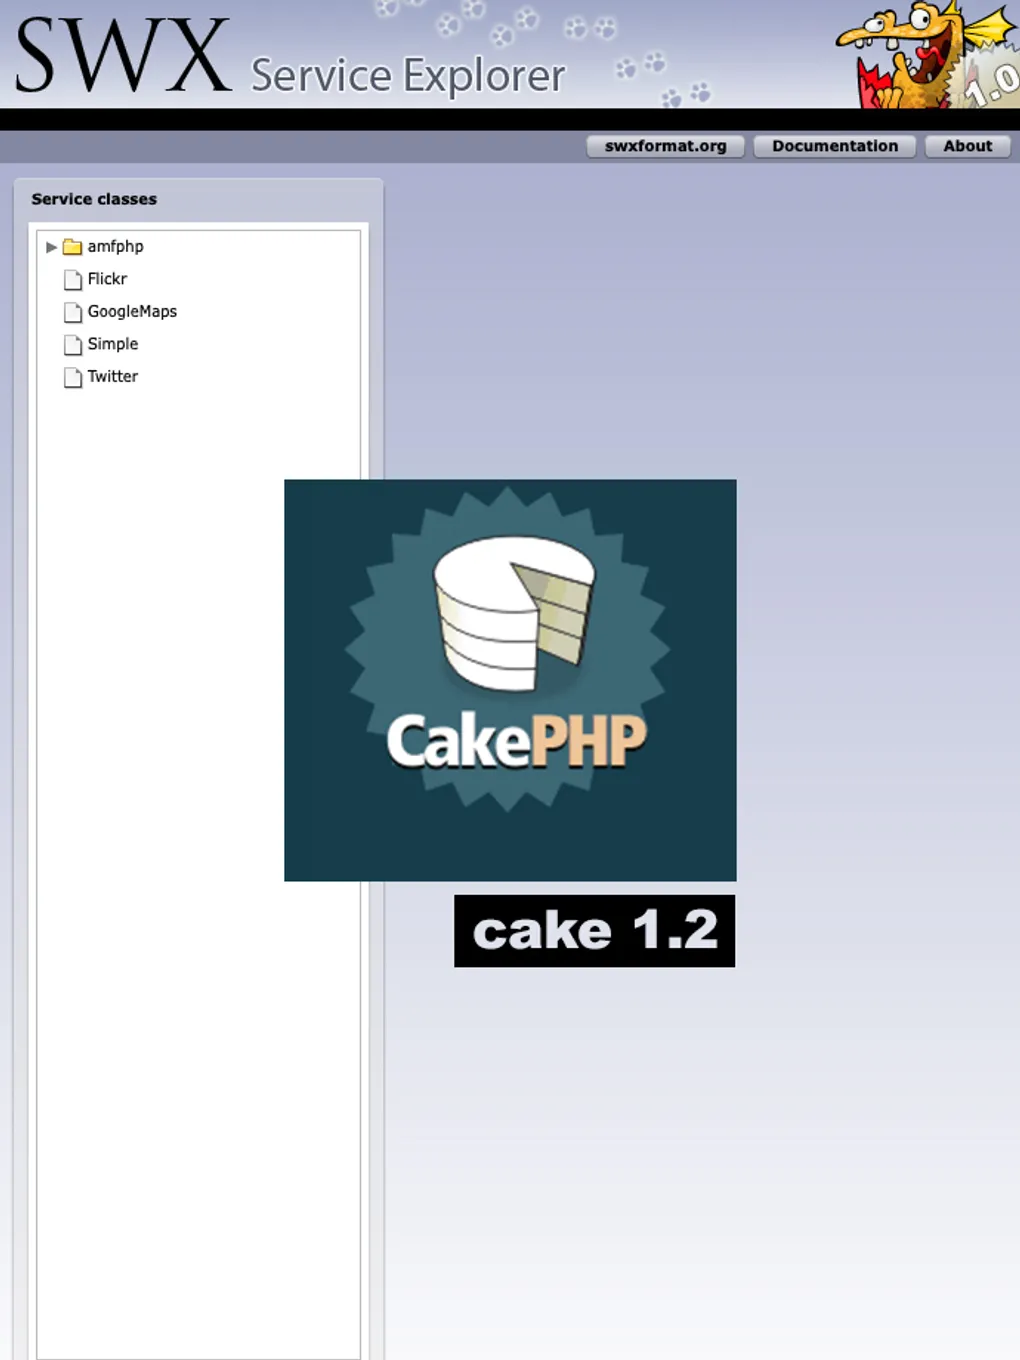Image resolution: width=1020 pixels, height=1360 pixels.
Task: Select the Flickr service class label
Action: click(107, 279)
